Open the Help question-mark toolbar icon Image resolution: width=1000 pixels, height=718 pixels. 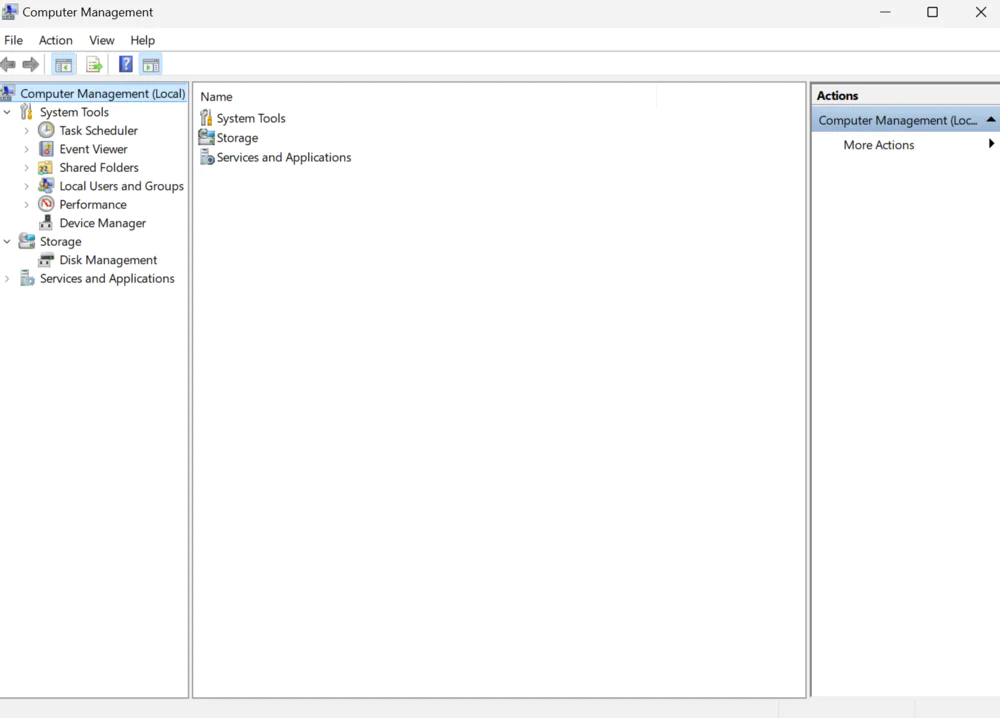(x=126, y=64)
